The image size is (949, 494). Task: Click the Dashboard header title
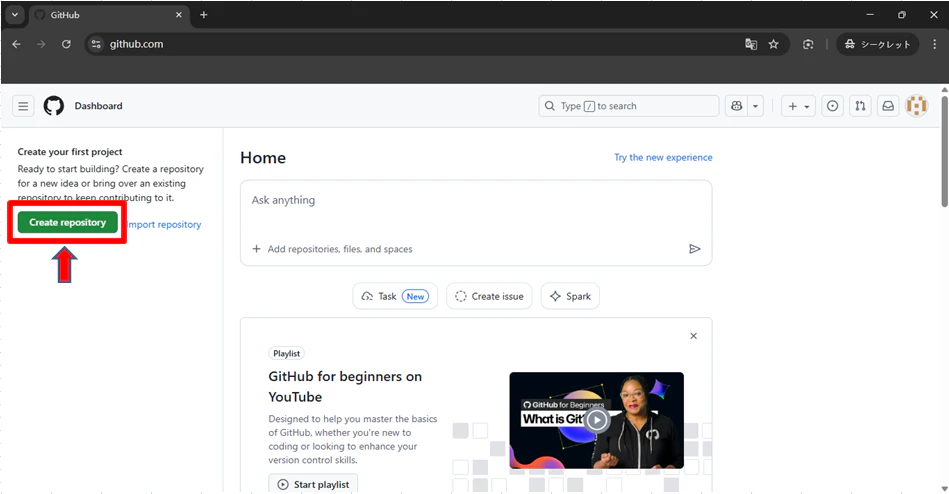[x=98, y=106]
